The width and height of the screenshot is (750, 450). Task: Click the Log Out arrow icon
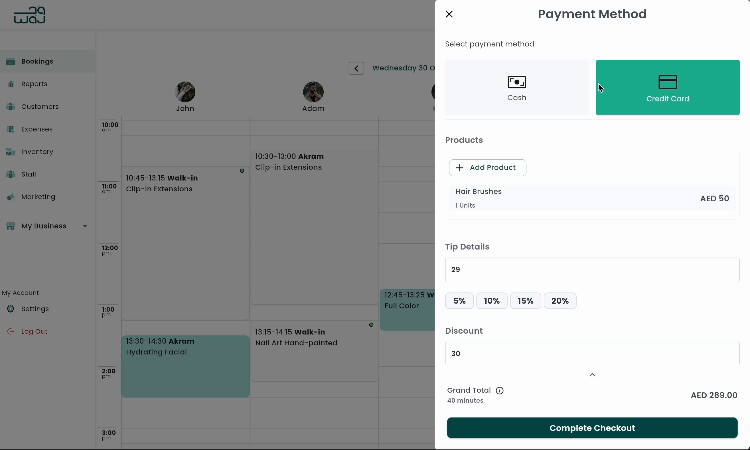click(x=11, y=331)
